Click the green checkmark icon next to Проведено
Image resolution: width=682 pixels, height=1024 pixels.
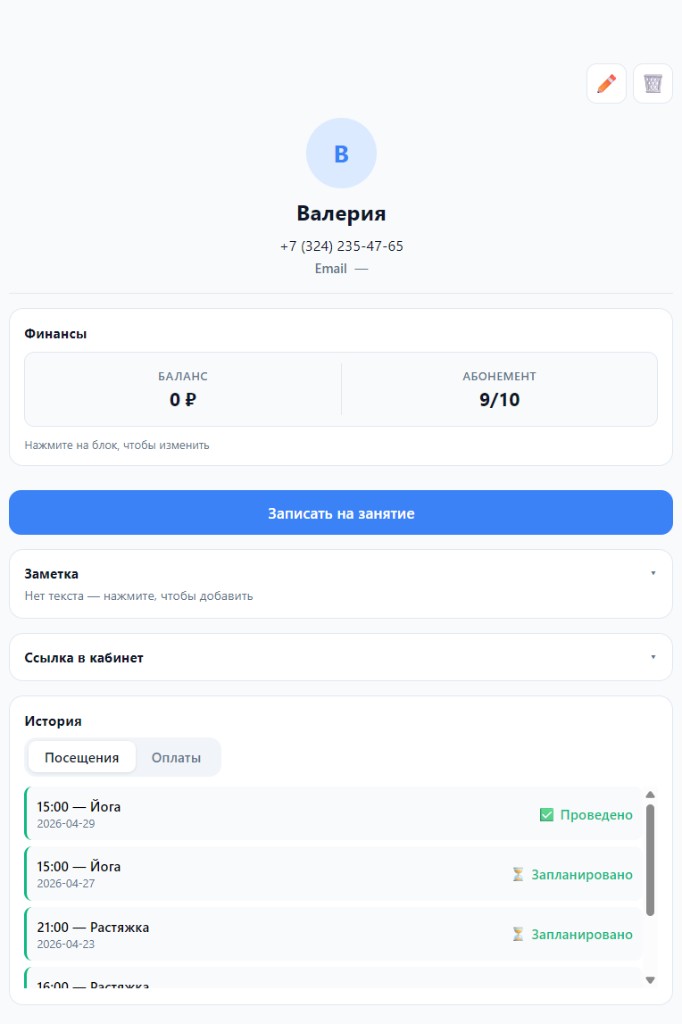[547, 814]
